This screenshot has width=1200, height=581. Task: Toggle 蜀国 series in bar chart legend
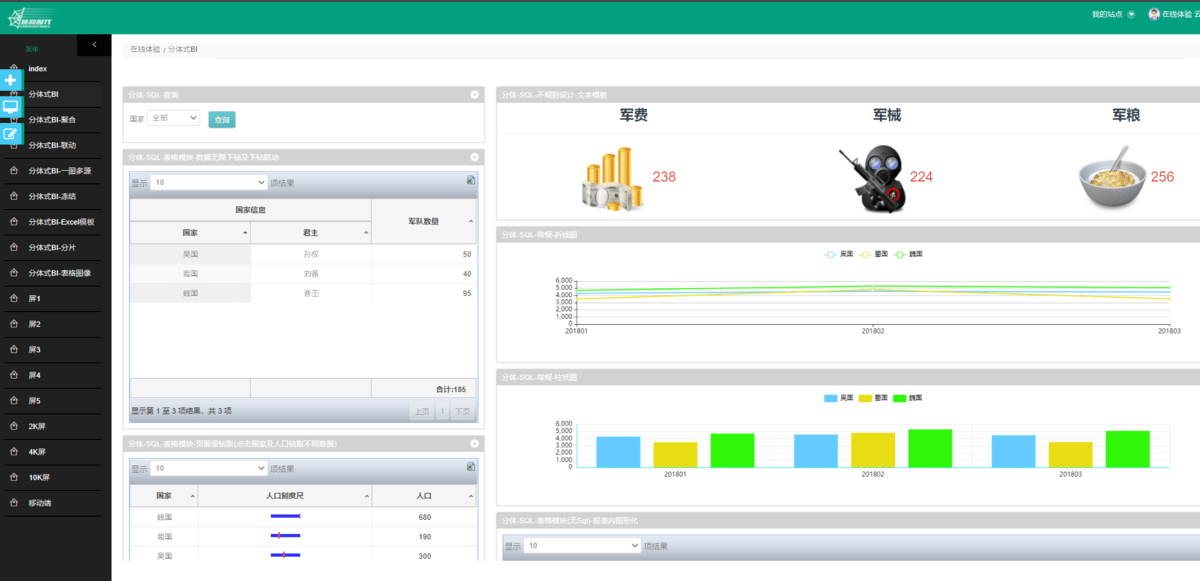(873, 398)
